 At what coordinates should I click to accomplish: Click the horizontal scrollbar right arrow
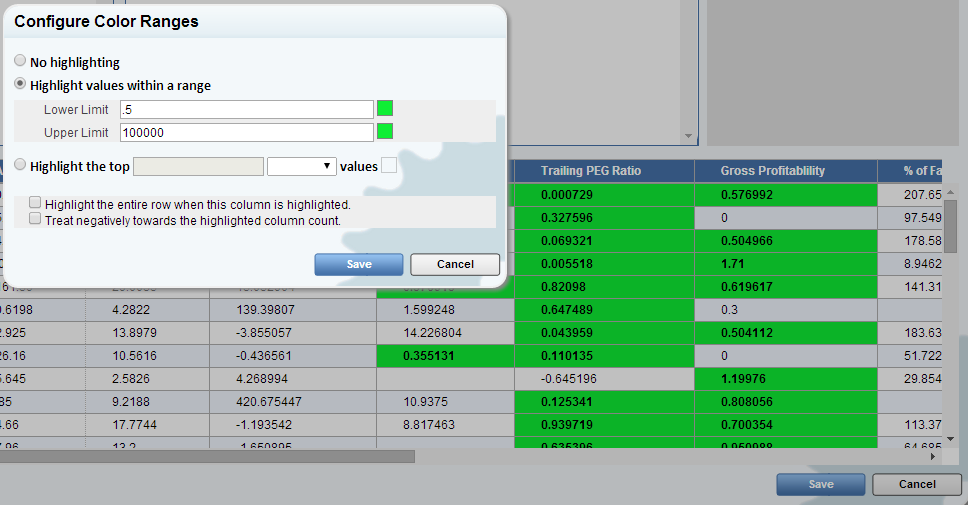[x=932, y=457]
